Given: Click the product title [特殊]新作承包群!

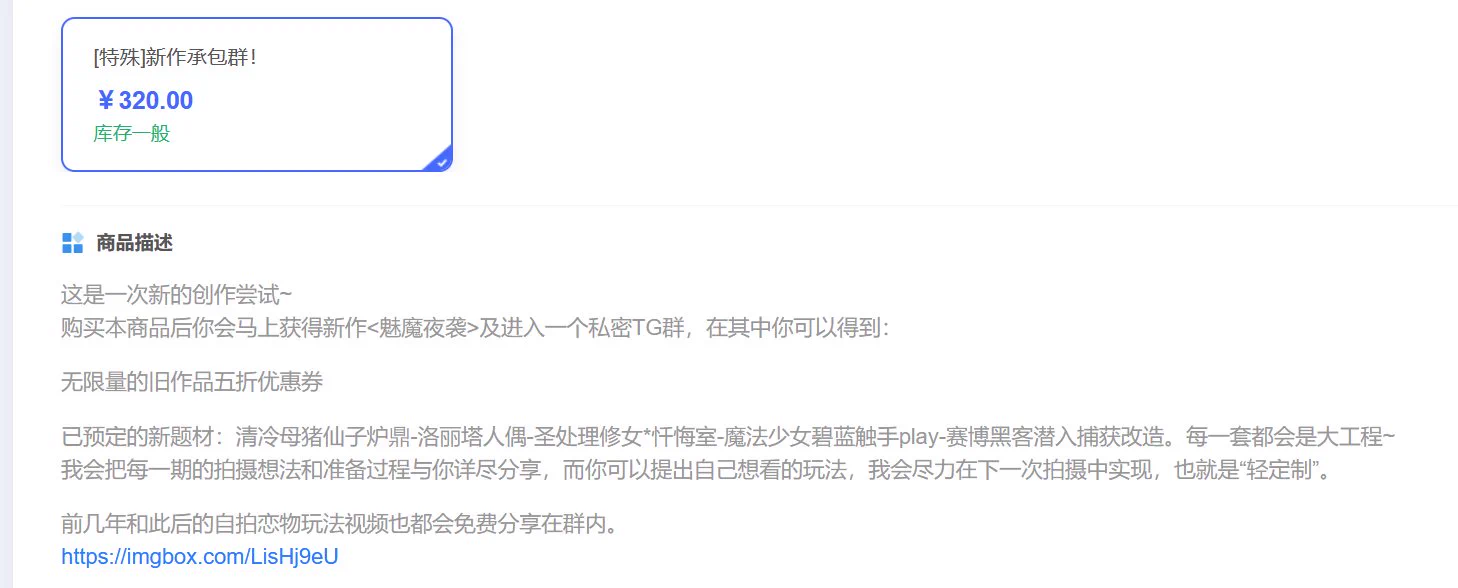Looking at the screenshot, I should [175, 57].
